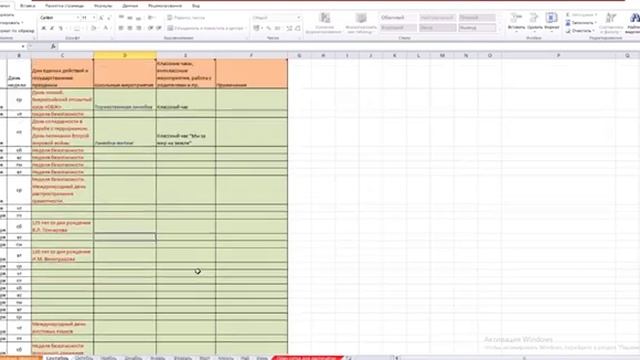Screen dimensions: 640x360
Task: Click the accounting number format icon
Action: (x=257, y=28)
